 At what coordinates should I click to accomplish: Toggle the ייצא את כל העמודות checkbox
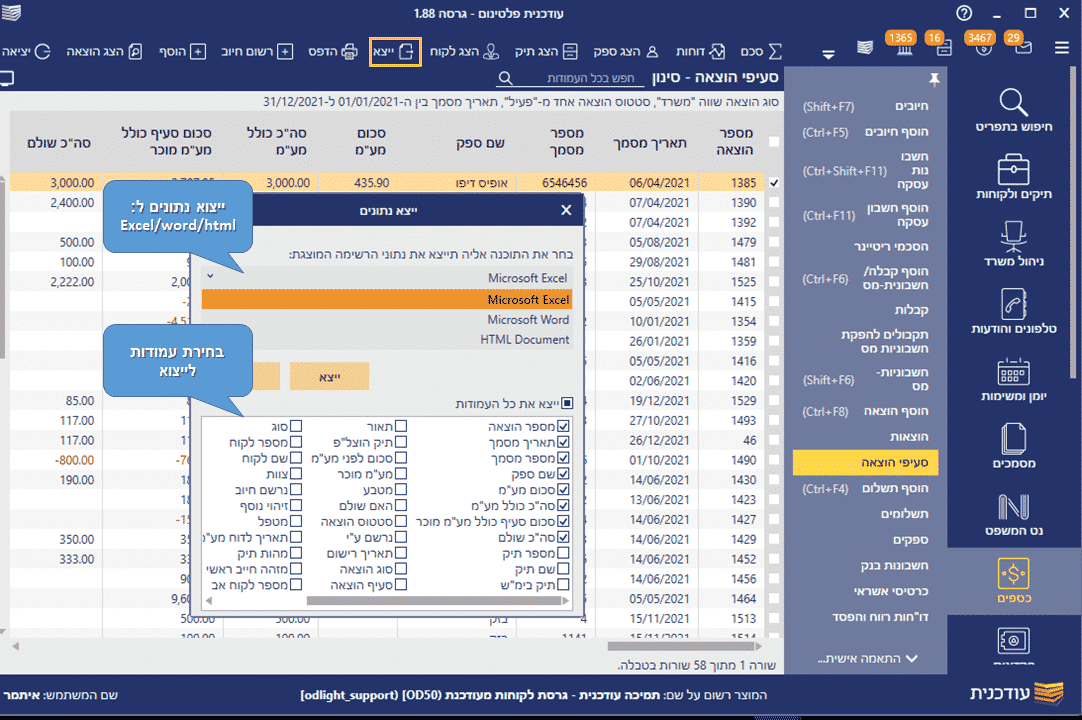tap(567, 403)
